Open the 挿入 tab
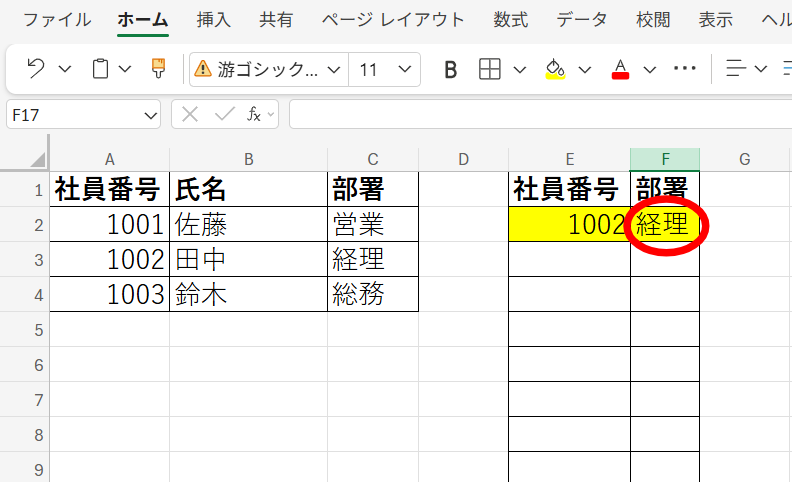The height and width of the screenshot is (482, 792). click(212, 20)
